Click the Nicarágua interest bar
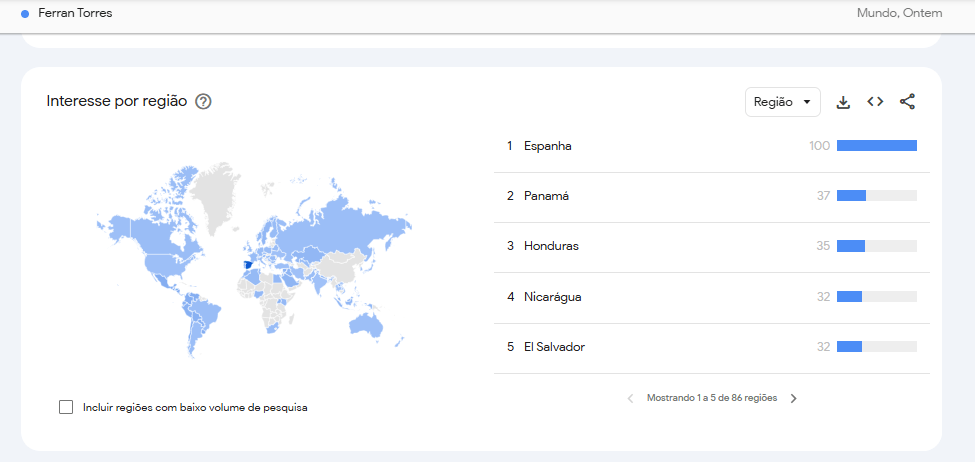Viewport: 975px width, 462px height. pyautogui.click(x=877, y=297)
